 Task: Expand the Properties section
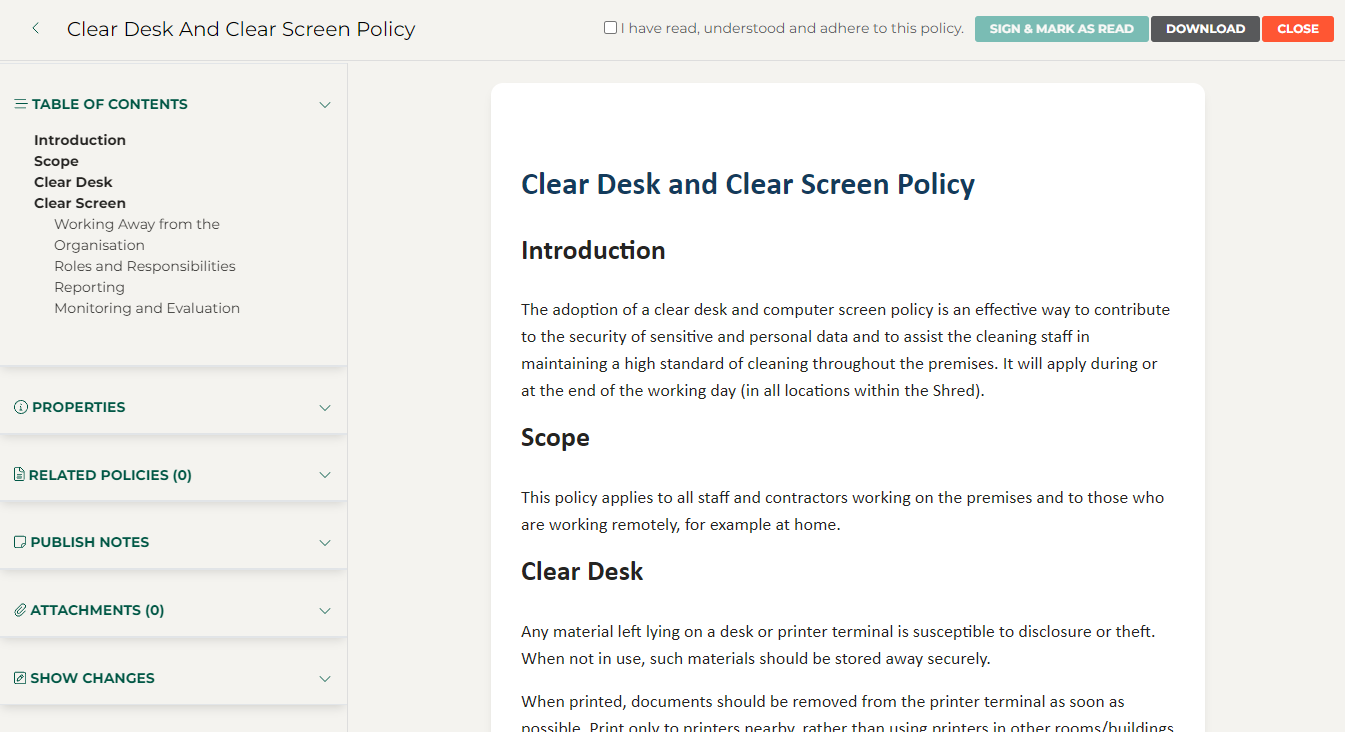tap(324, 407)
